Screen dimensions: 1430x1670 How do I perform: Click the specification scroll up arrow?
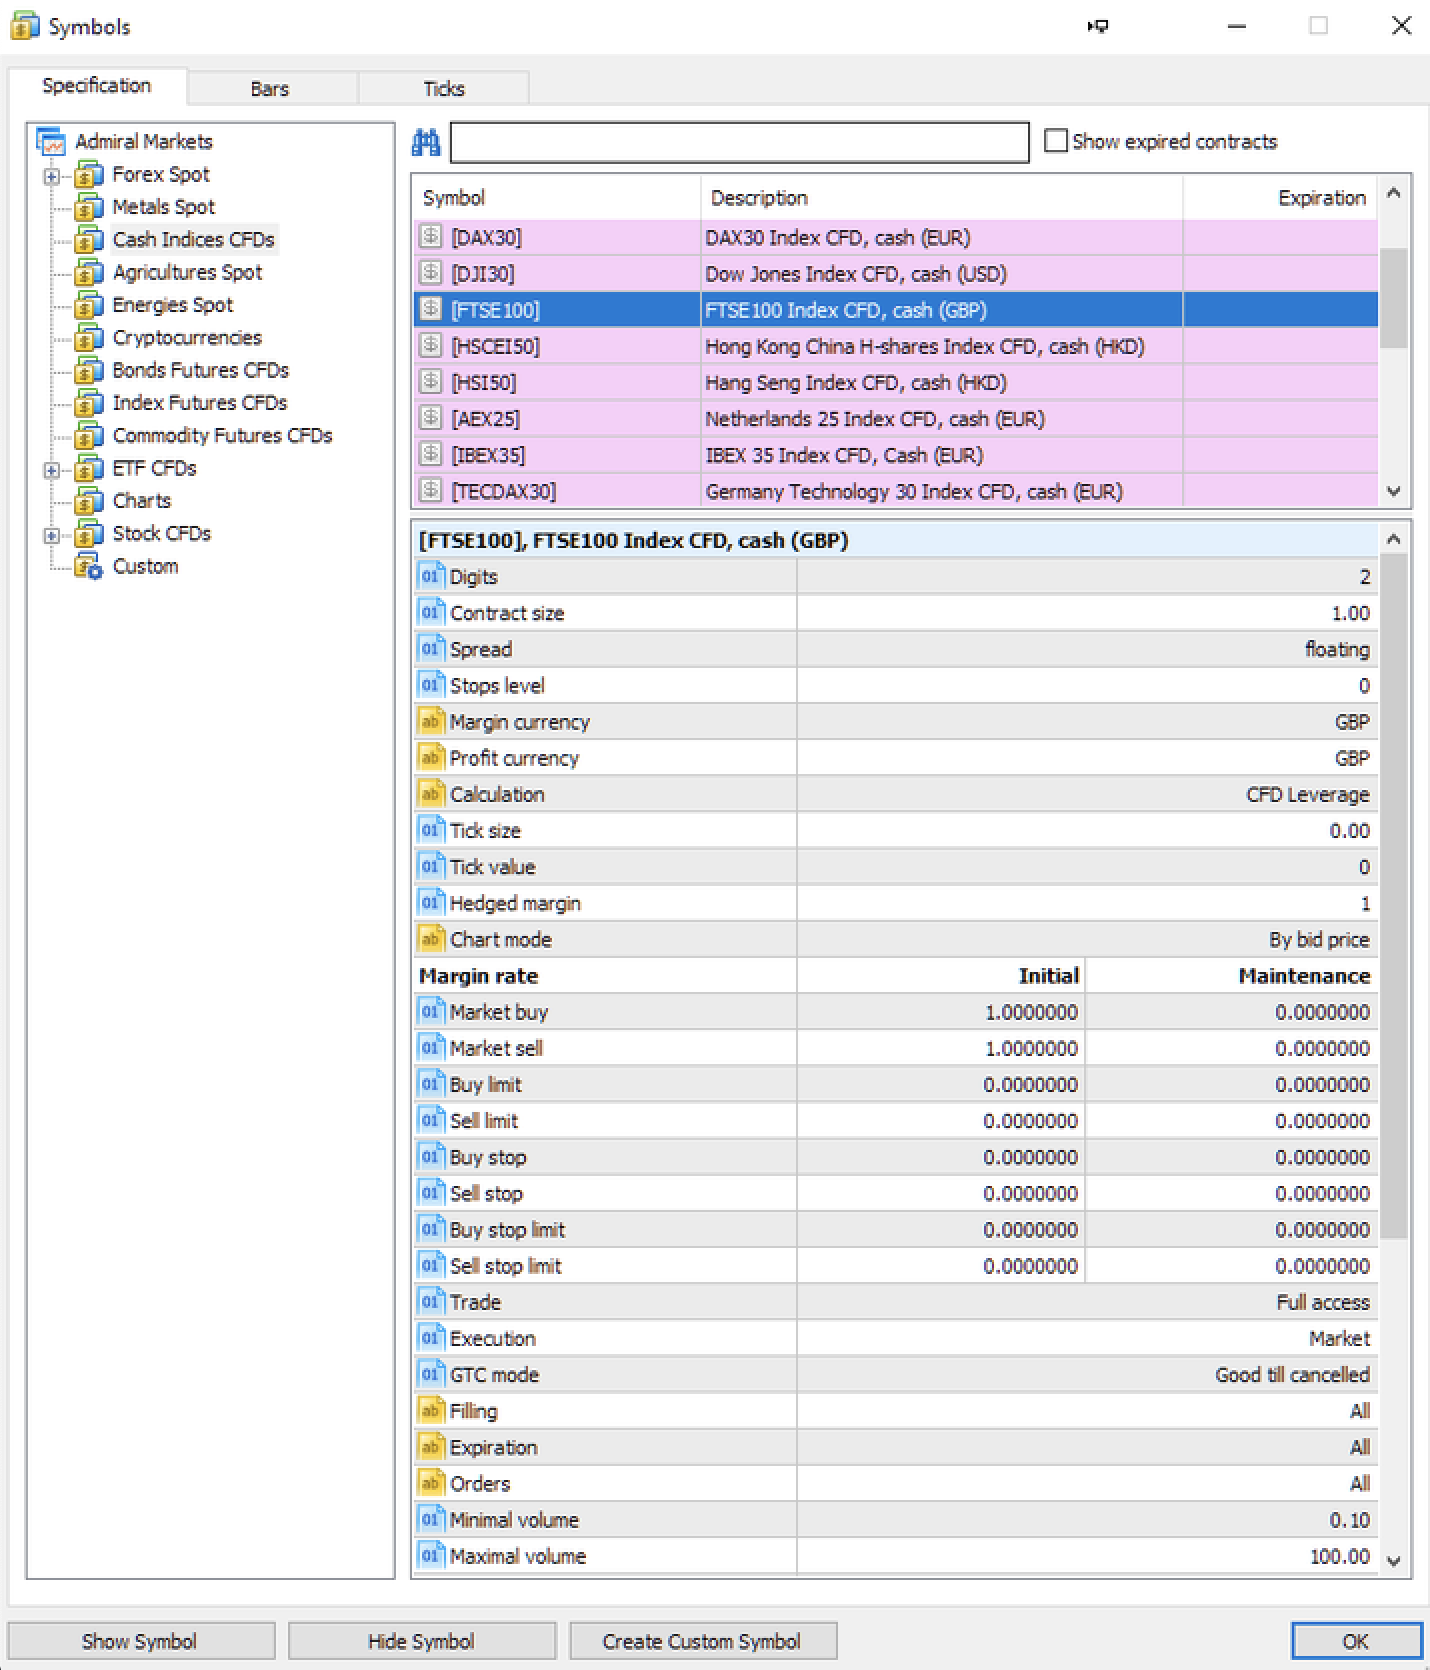coord(1394,540)
